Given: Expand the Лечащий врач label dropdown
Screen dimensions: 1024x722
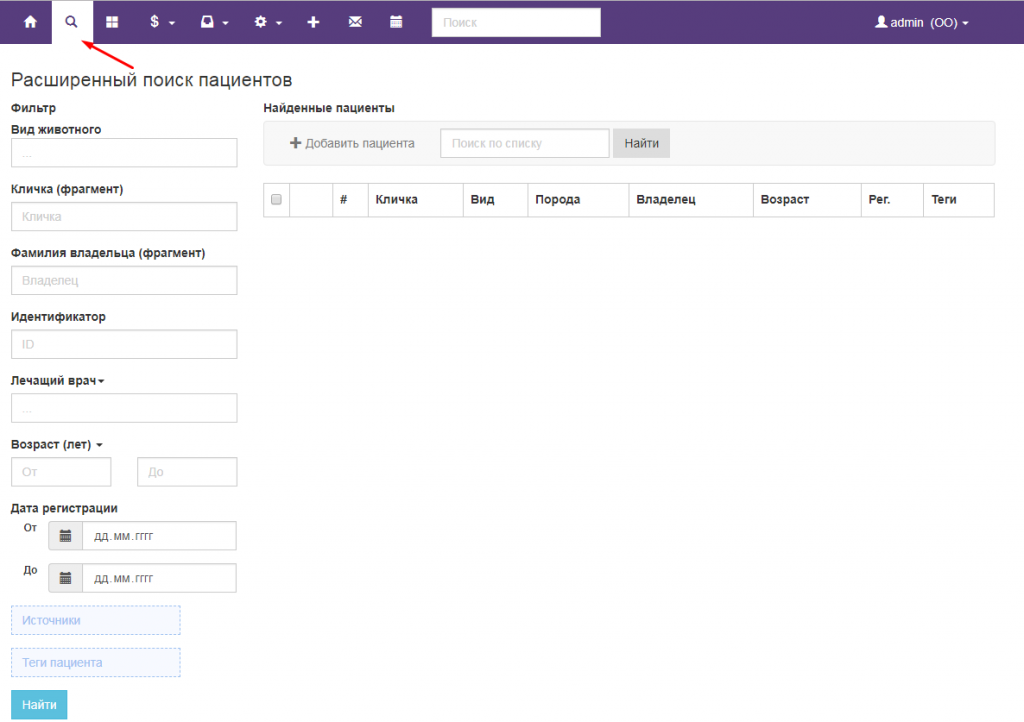Looking at the screenshot, I should point(57,381).
